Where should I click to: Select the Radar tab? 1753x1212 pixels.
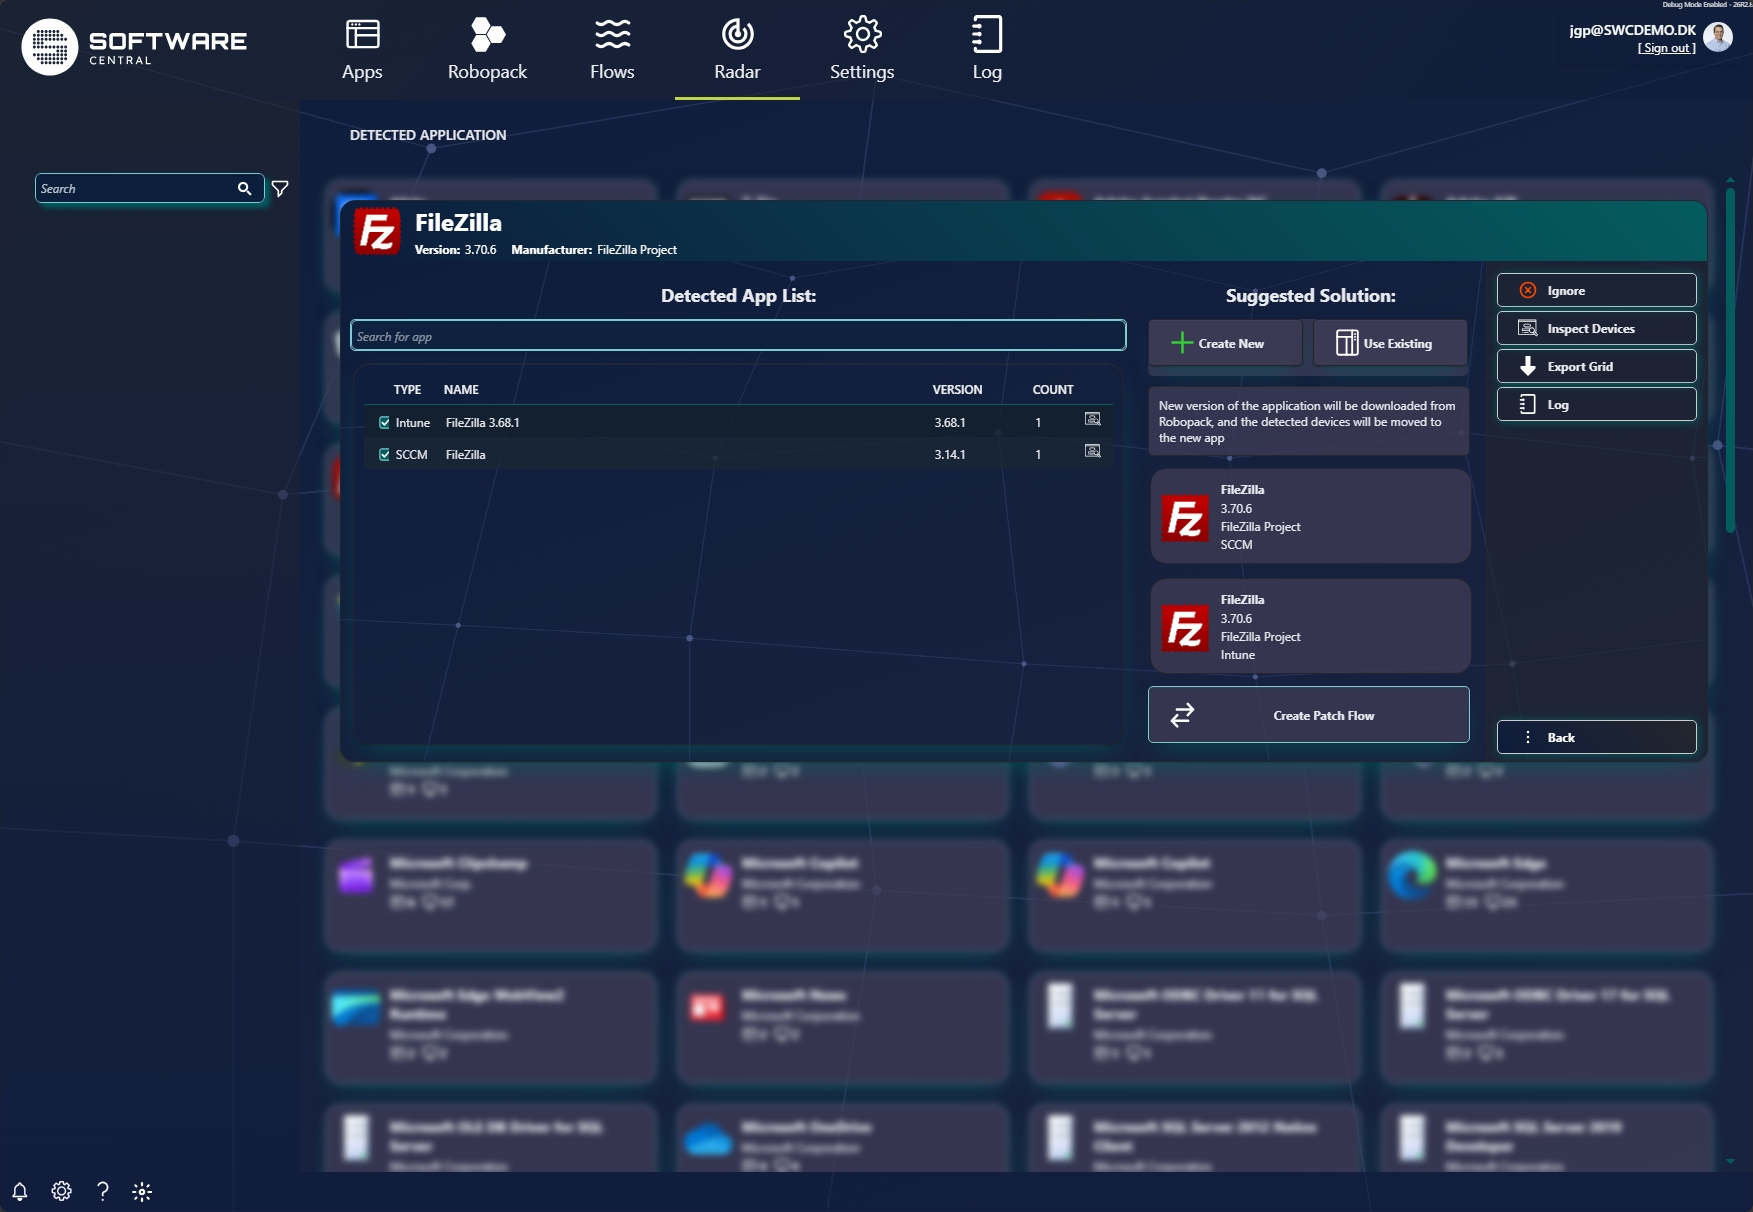click(x=737, y=50)
